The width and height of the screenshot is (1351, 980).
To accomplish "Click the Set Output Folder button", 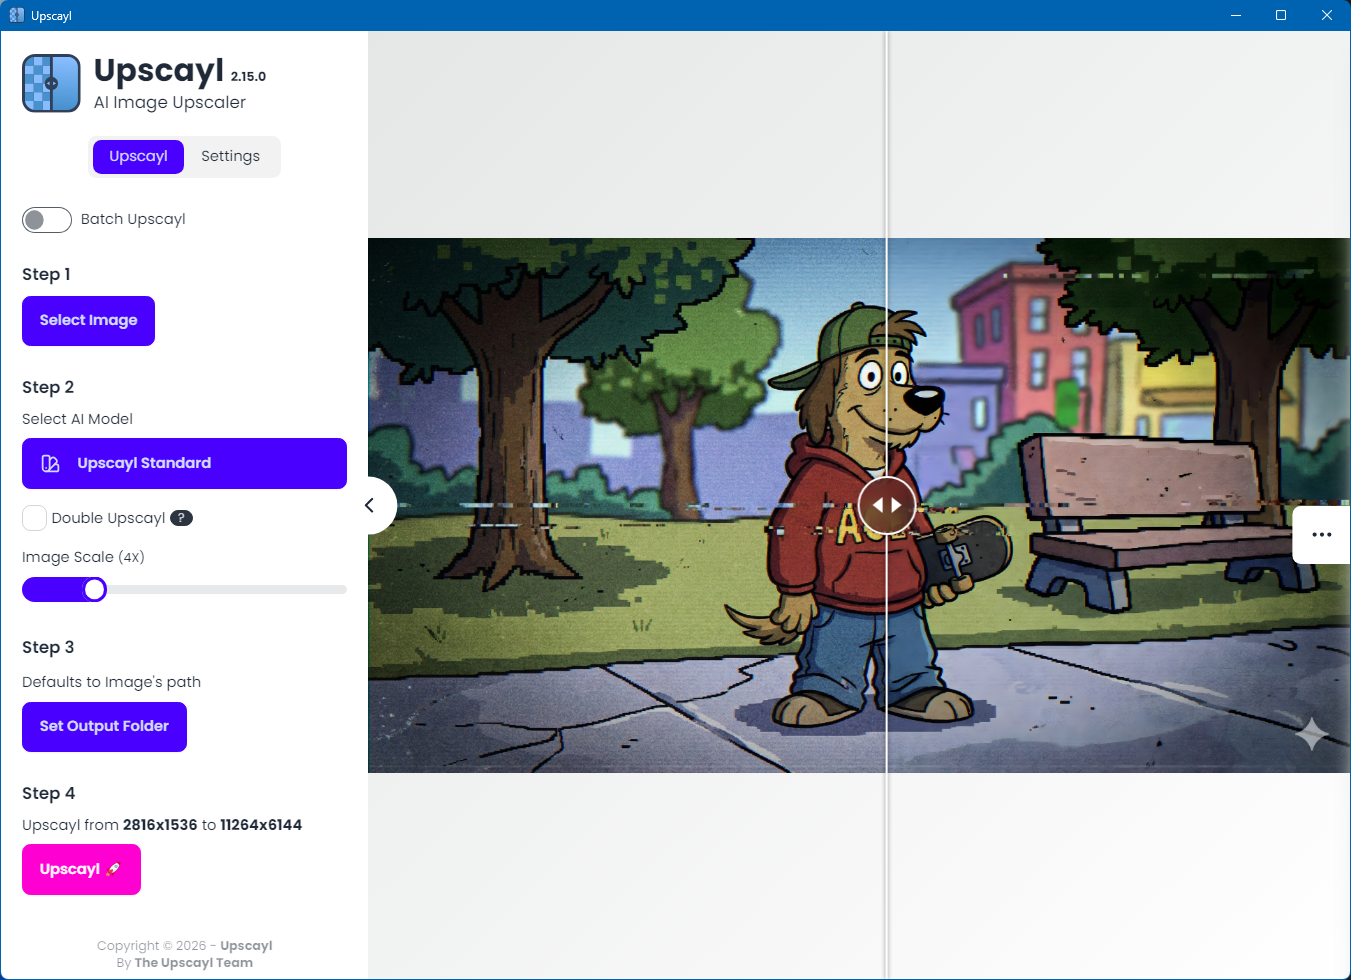I will (x=104, y=727).
